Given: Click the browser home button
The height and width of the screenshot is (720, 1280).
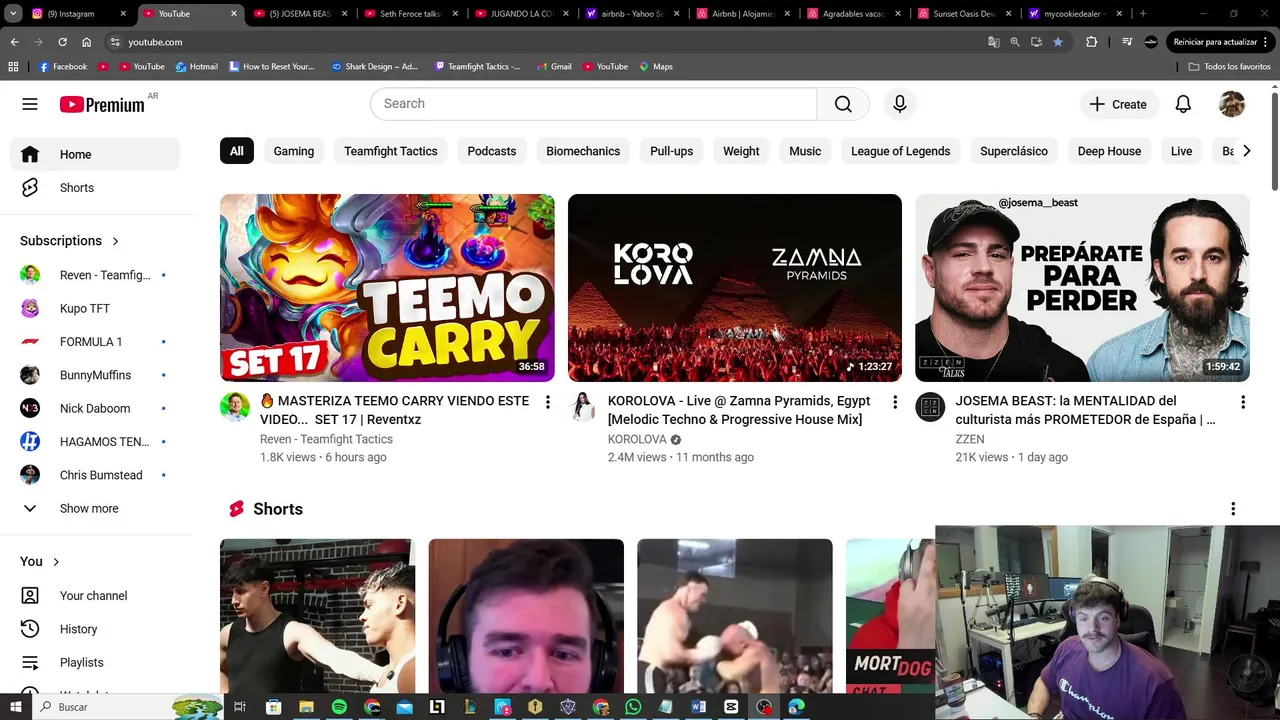Looking at the screenshot, I should click(x=87, y=42).
